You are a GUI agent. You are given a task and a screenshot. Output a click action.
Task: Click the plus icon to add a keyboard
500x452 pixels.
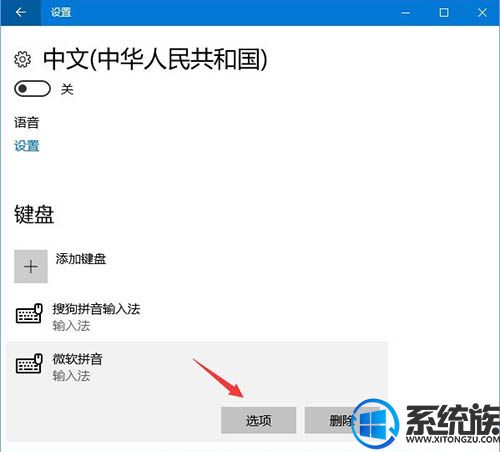tap(31, 266)
